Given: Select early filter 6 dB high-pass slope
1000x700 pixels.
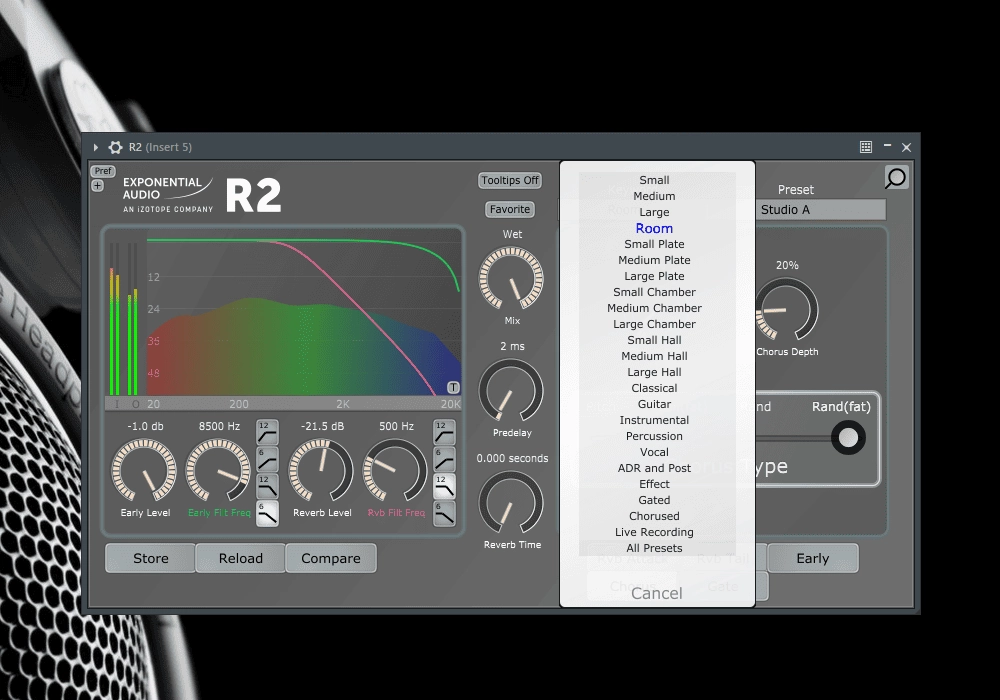Looking at the screenshot, I should point(267,459).
